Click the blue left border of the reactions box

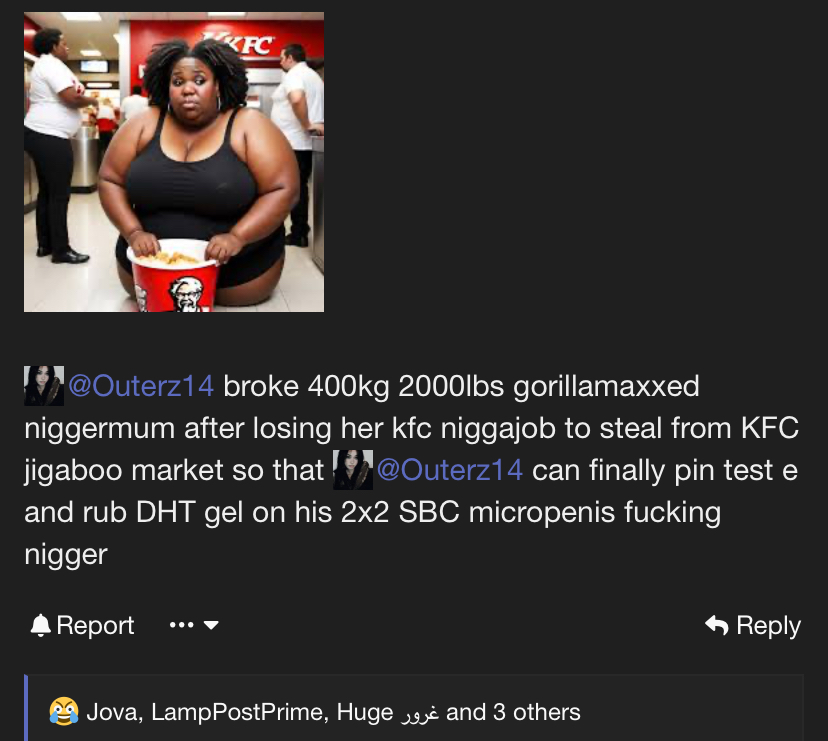(26, 708)
